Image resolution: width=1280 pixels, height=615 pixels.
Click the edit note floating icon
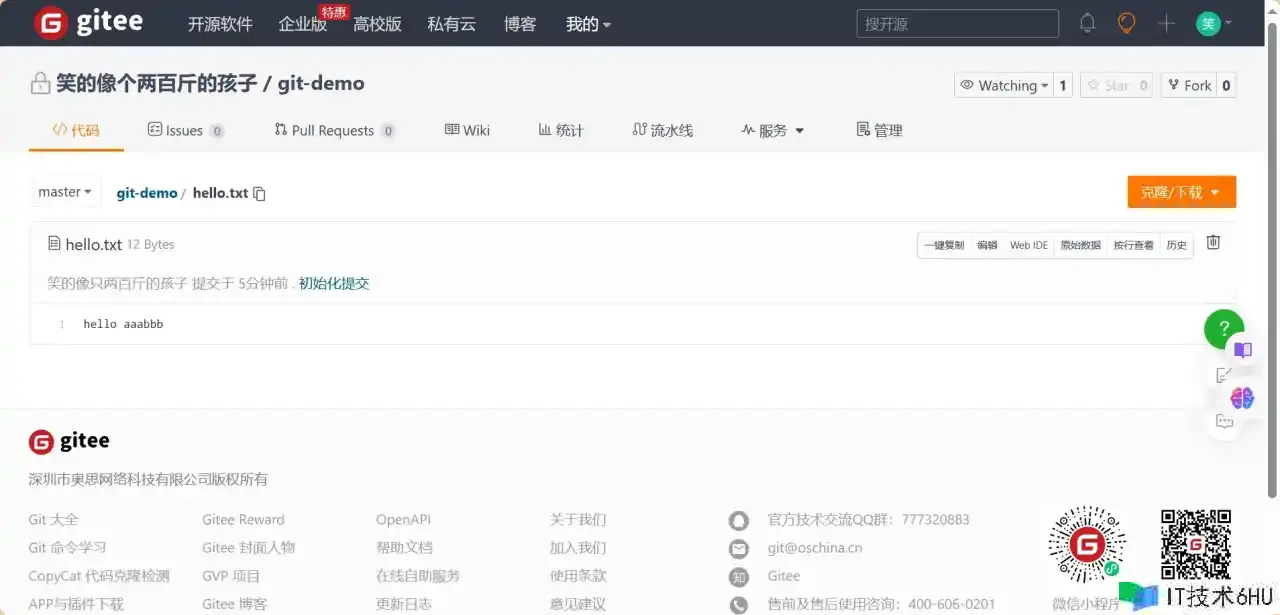click(1223, 375)
